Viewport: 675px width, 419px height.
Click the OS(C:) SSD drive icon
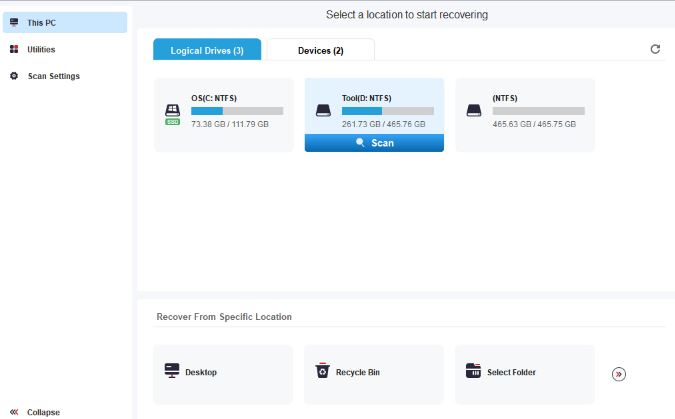(173, 114)
